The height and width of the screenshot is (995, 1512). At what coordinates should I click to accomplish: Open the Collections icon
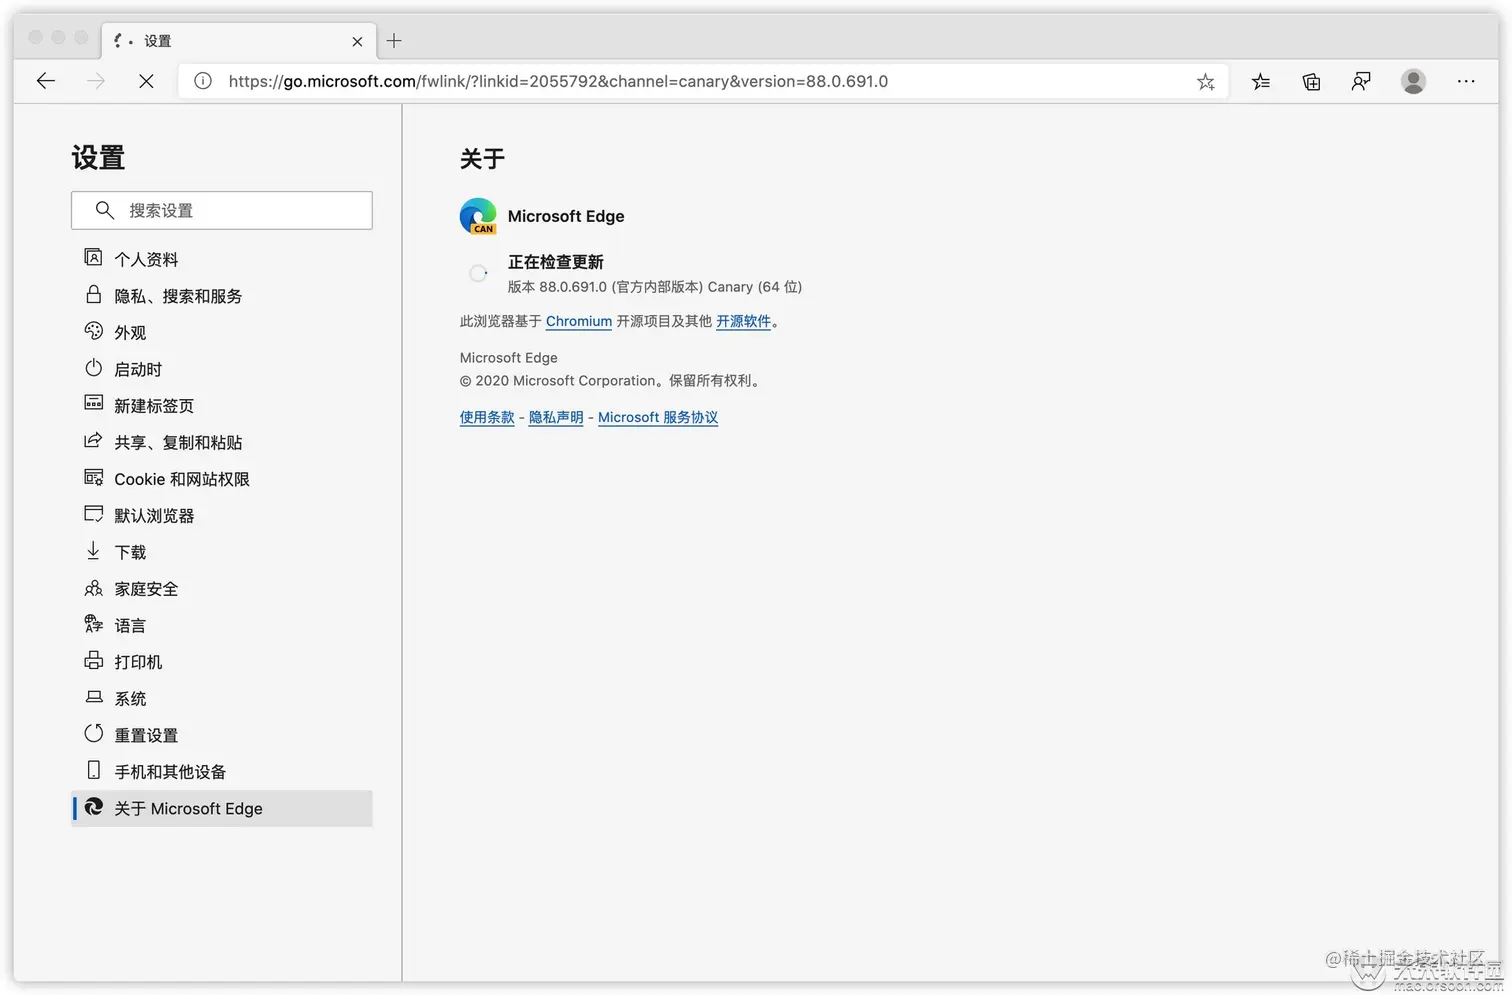1311,82
